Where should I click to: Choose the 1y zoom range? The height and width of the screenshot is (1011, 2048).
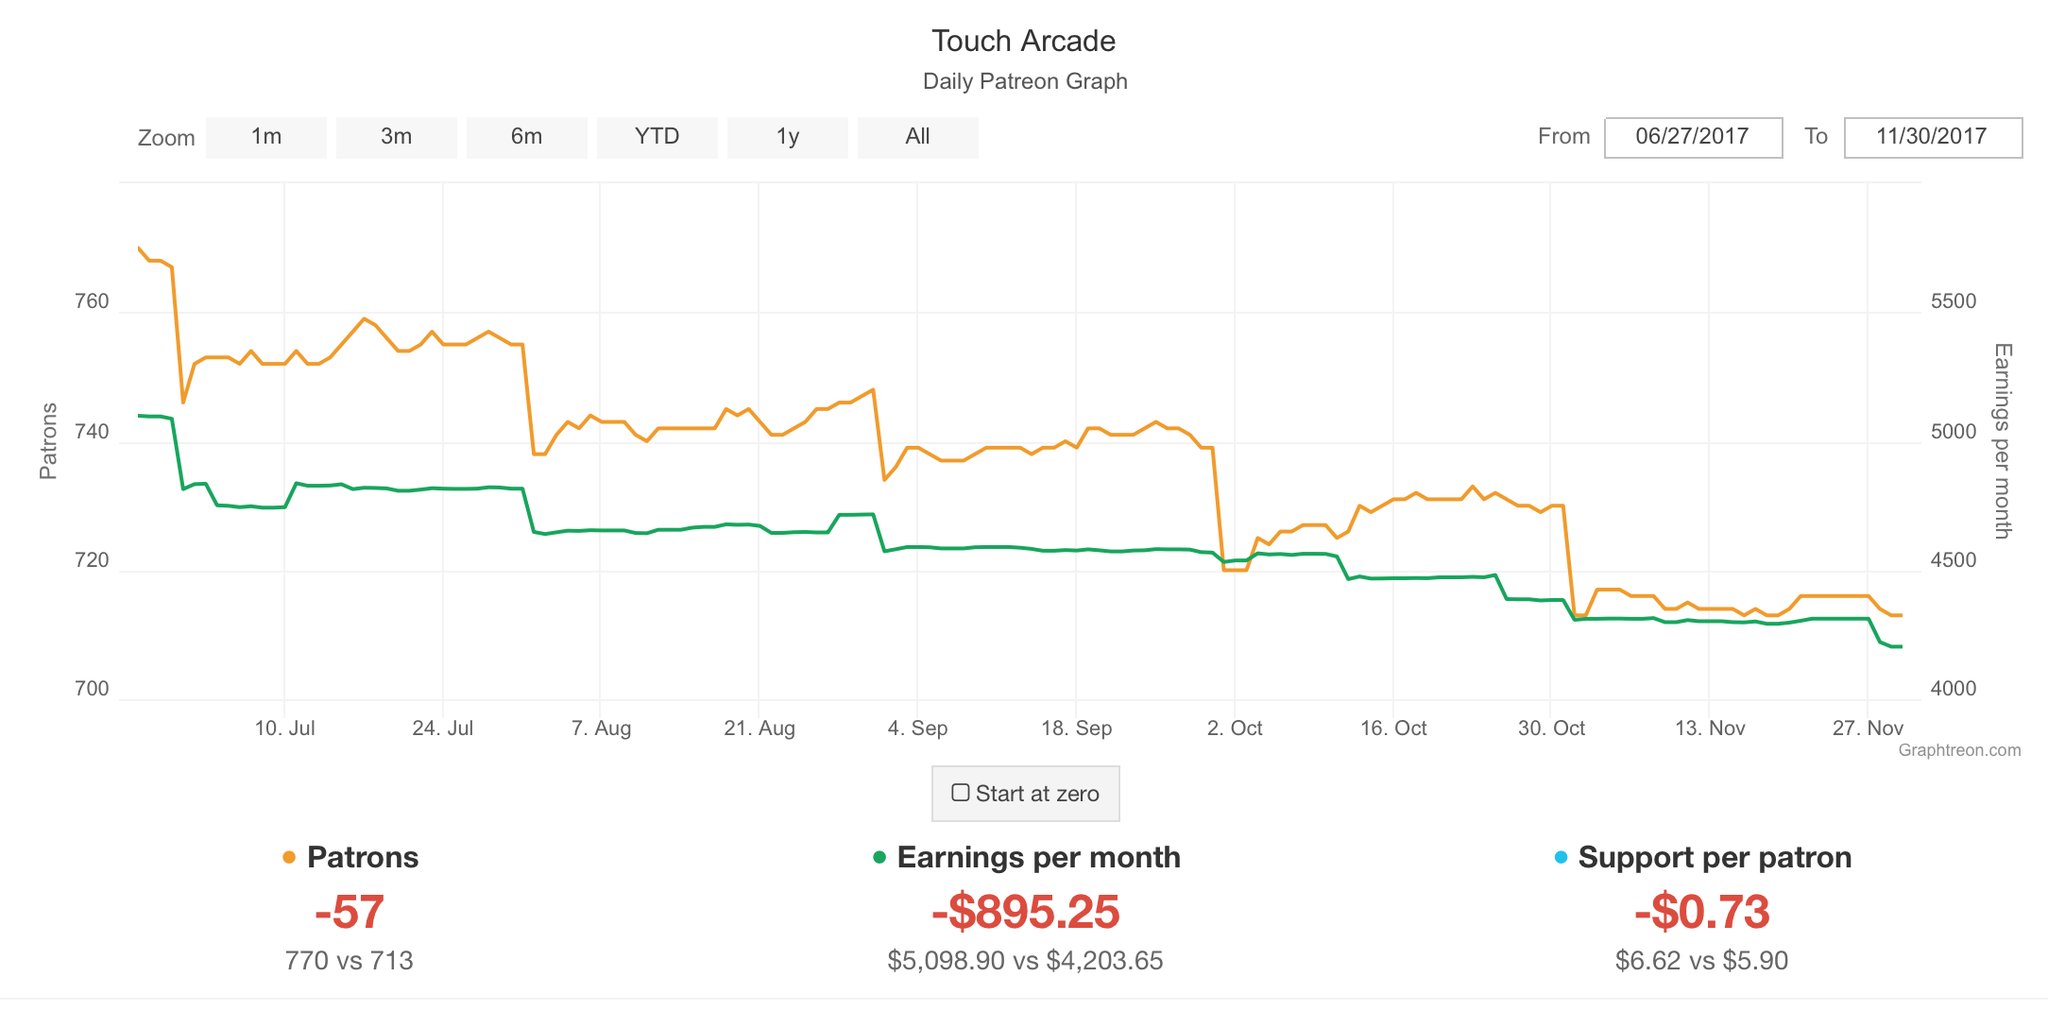[x=788, y=137]
